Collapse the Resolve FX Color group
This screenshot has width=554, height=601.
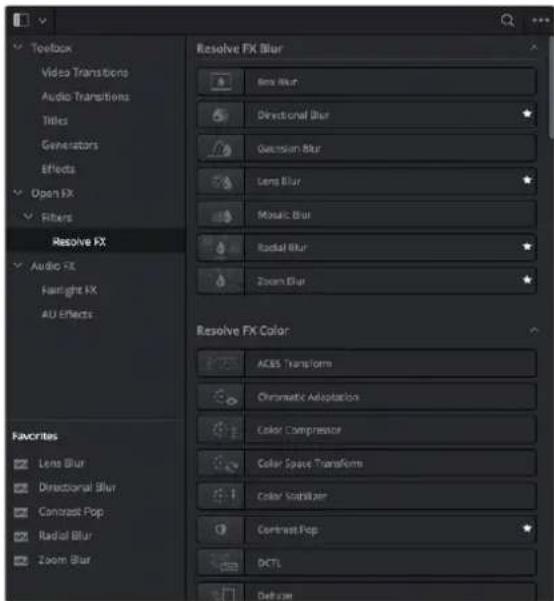534,330
